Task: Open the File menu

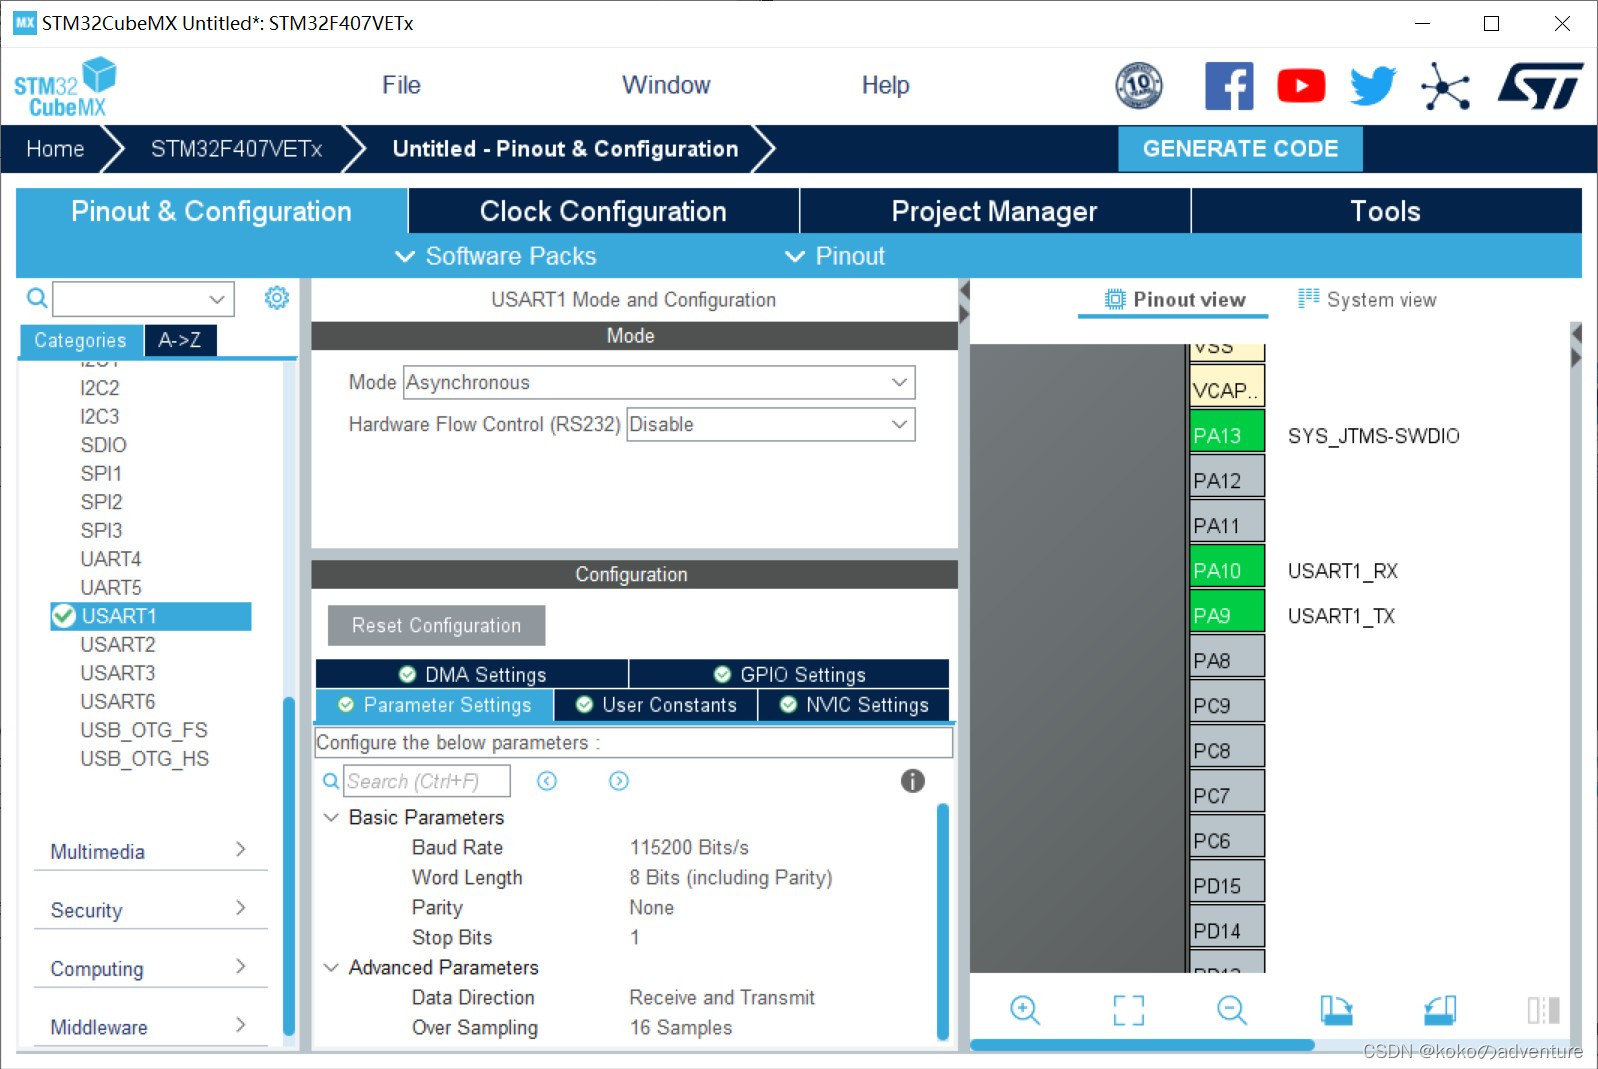Action: [401, 85]
